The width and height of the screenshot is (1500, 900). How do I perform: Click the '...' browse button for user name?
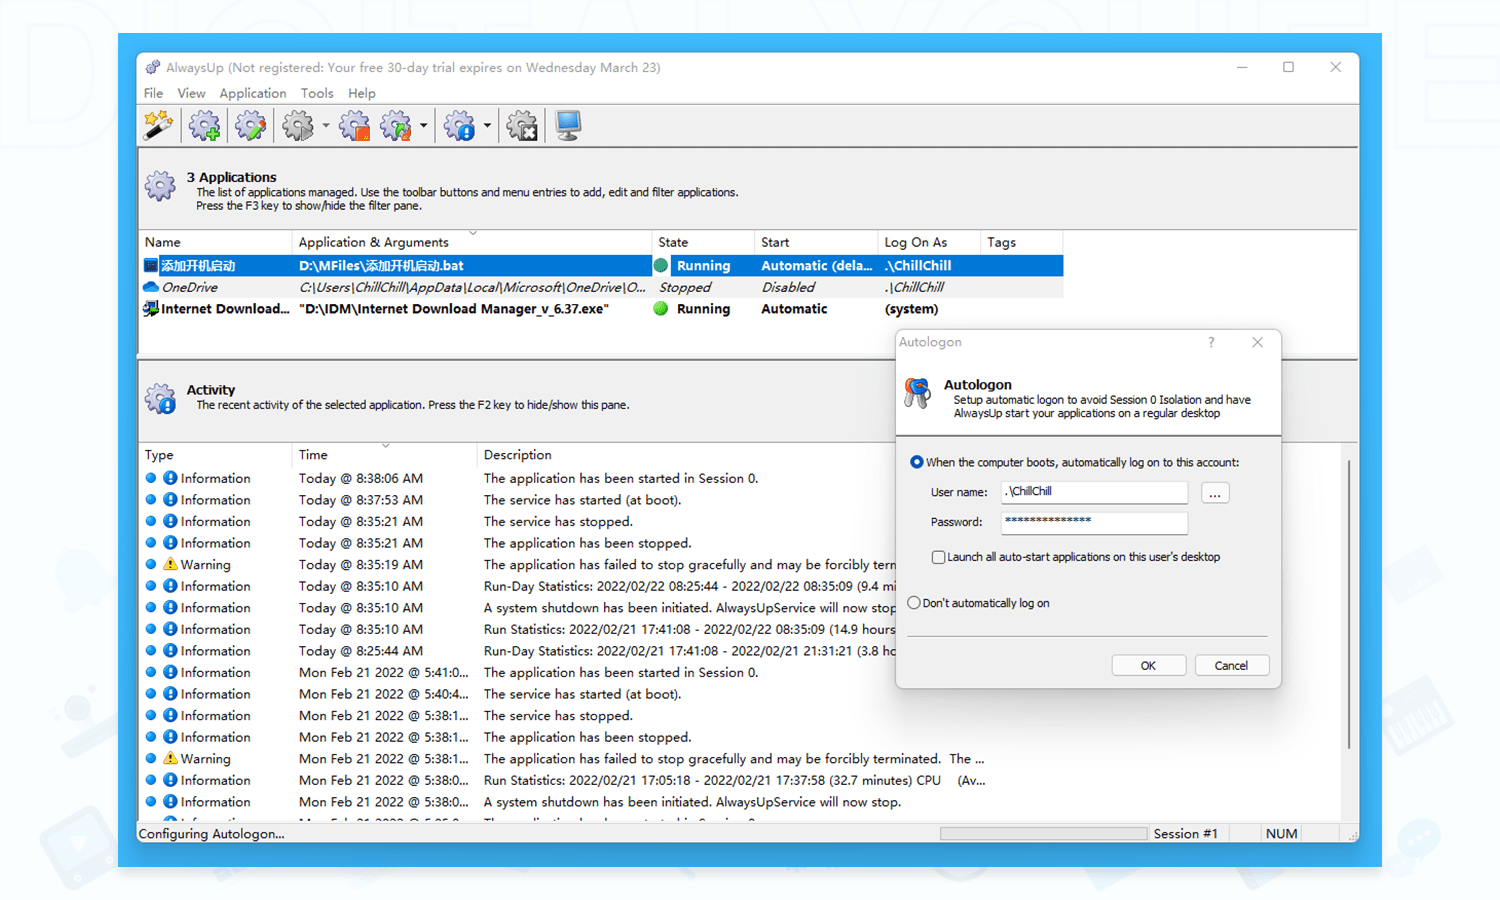pos(1215,493)
